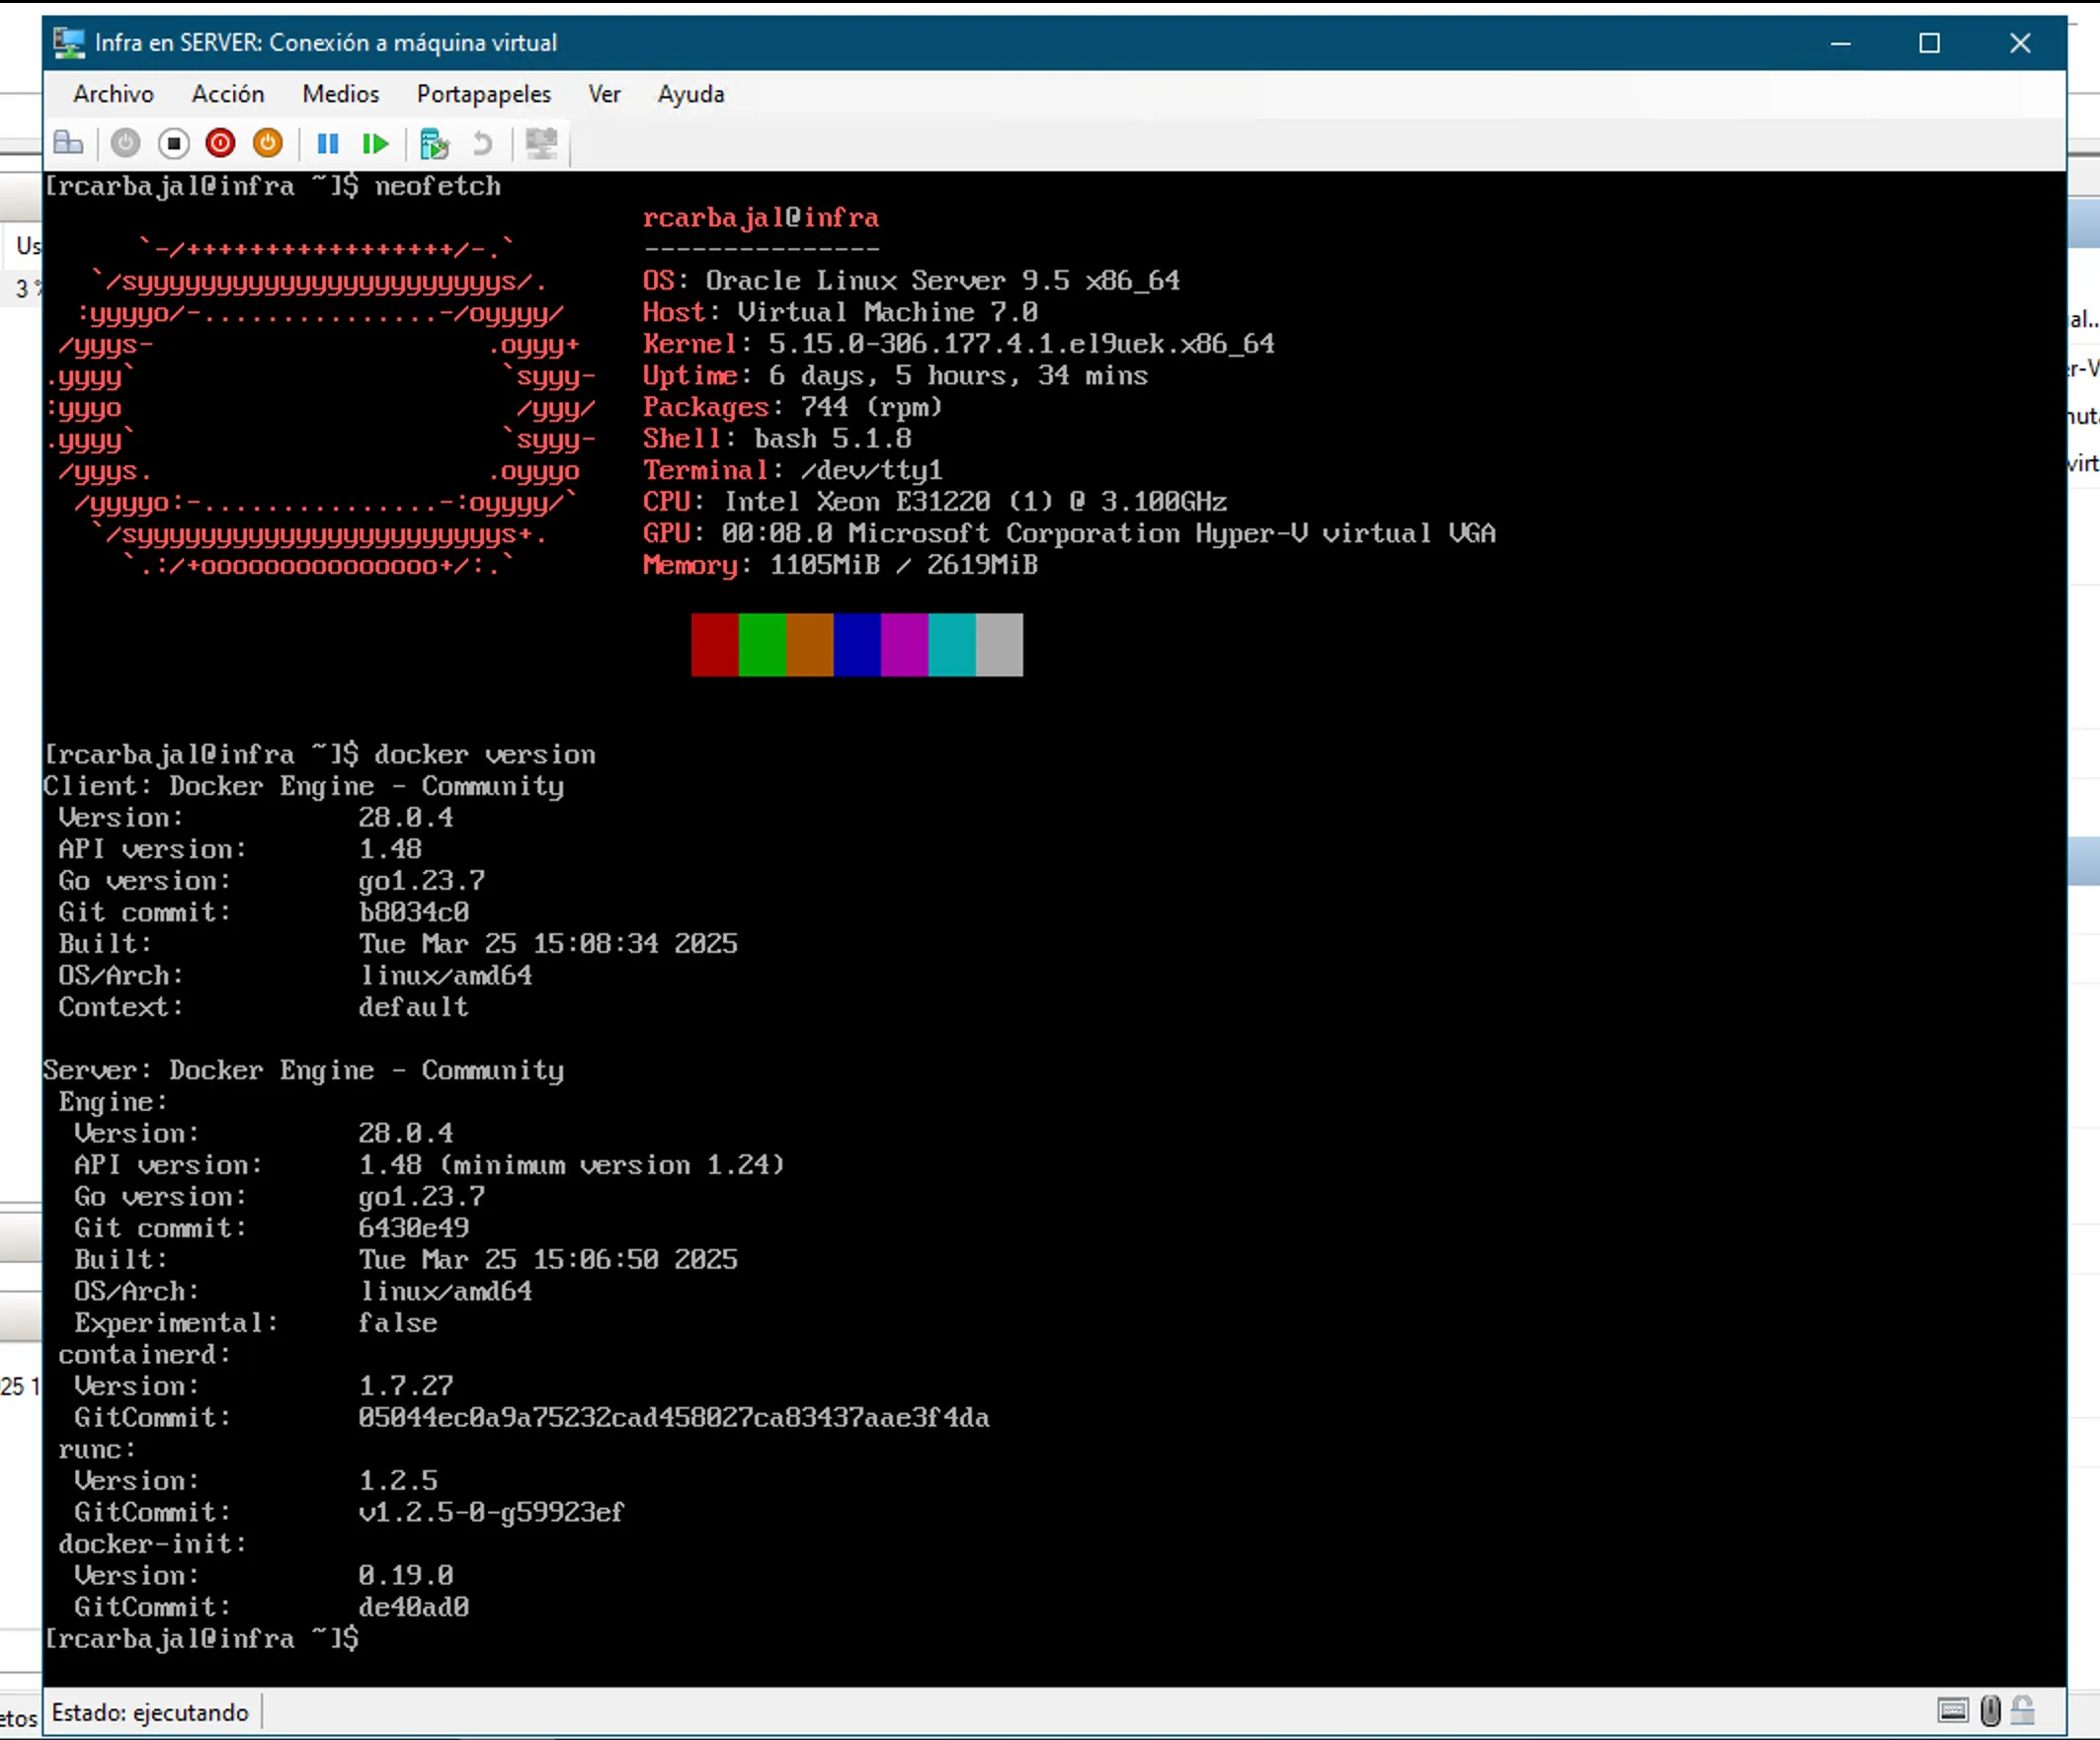Open the Ver menu
Screen dimensions: 2100x1740
click(604, 94)
